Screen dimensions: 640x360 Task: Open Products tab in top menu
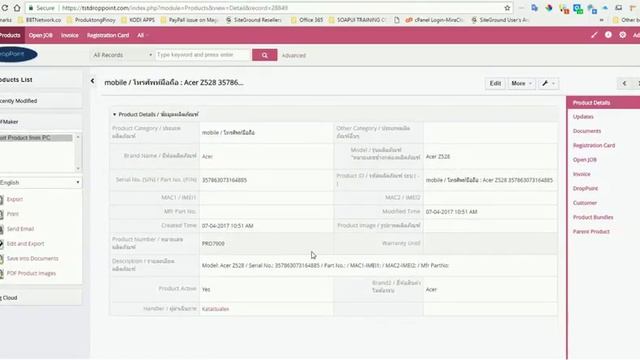coord(11,36)
